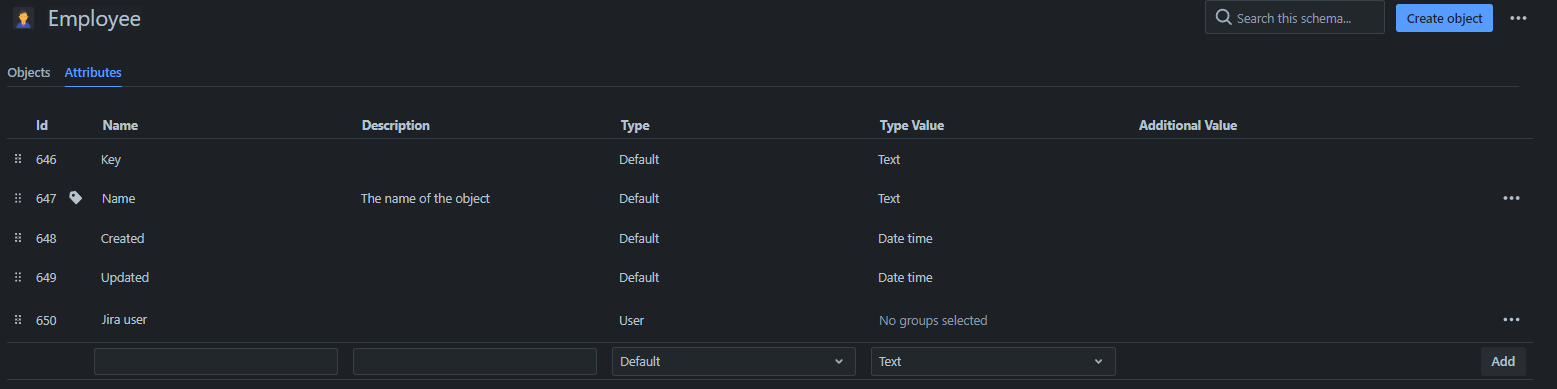Select the Attributes tab
1557x389 pixels.
point(93,73)
